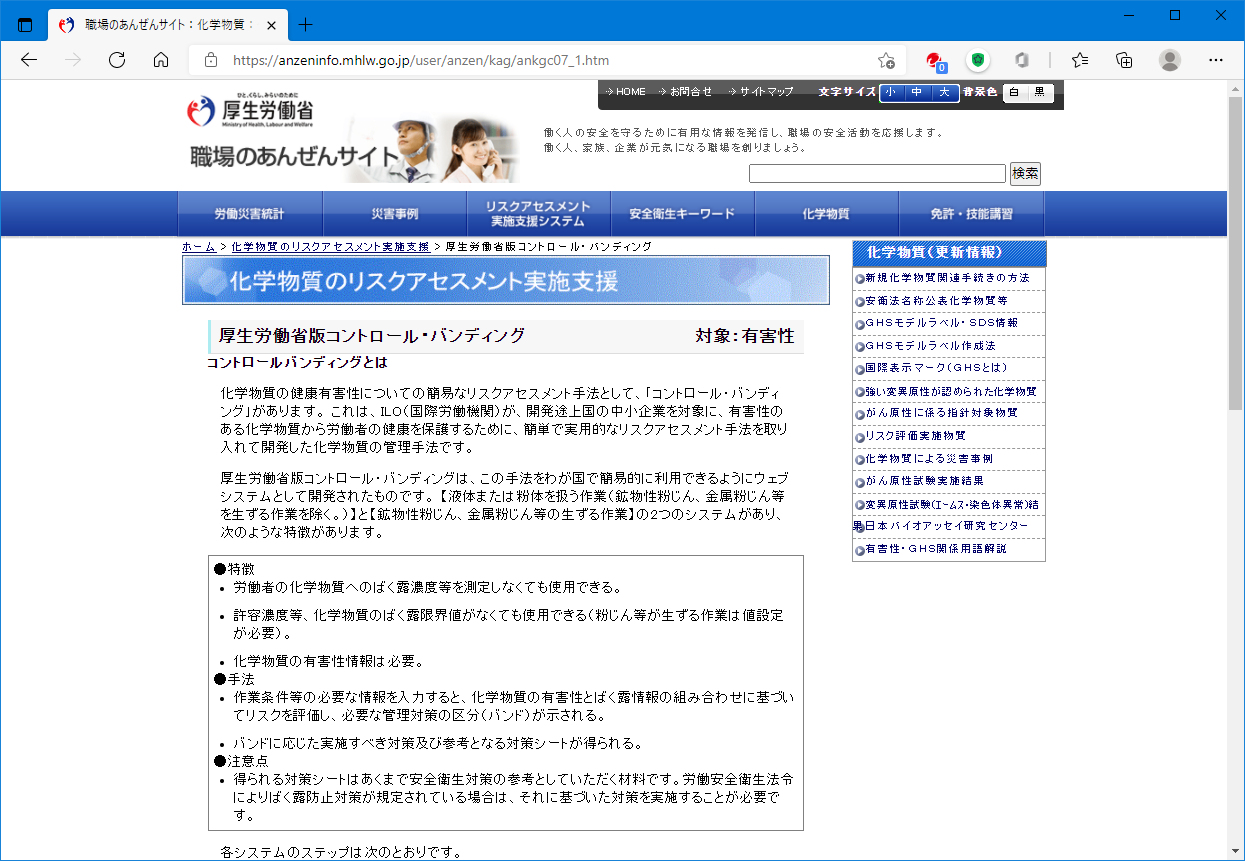This screenshot has height=861, width=1245.
Task: Open the tab actions menu icon
Action: click(x=26, y=25)
